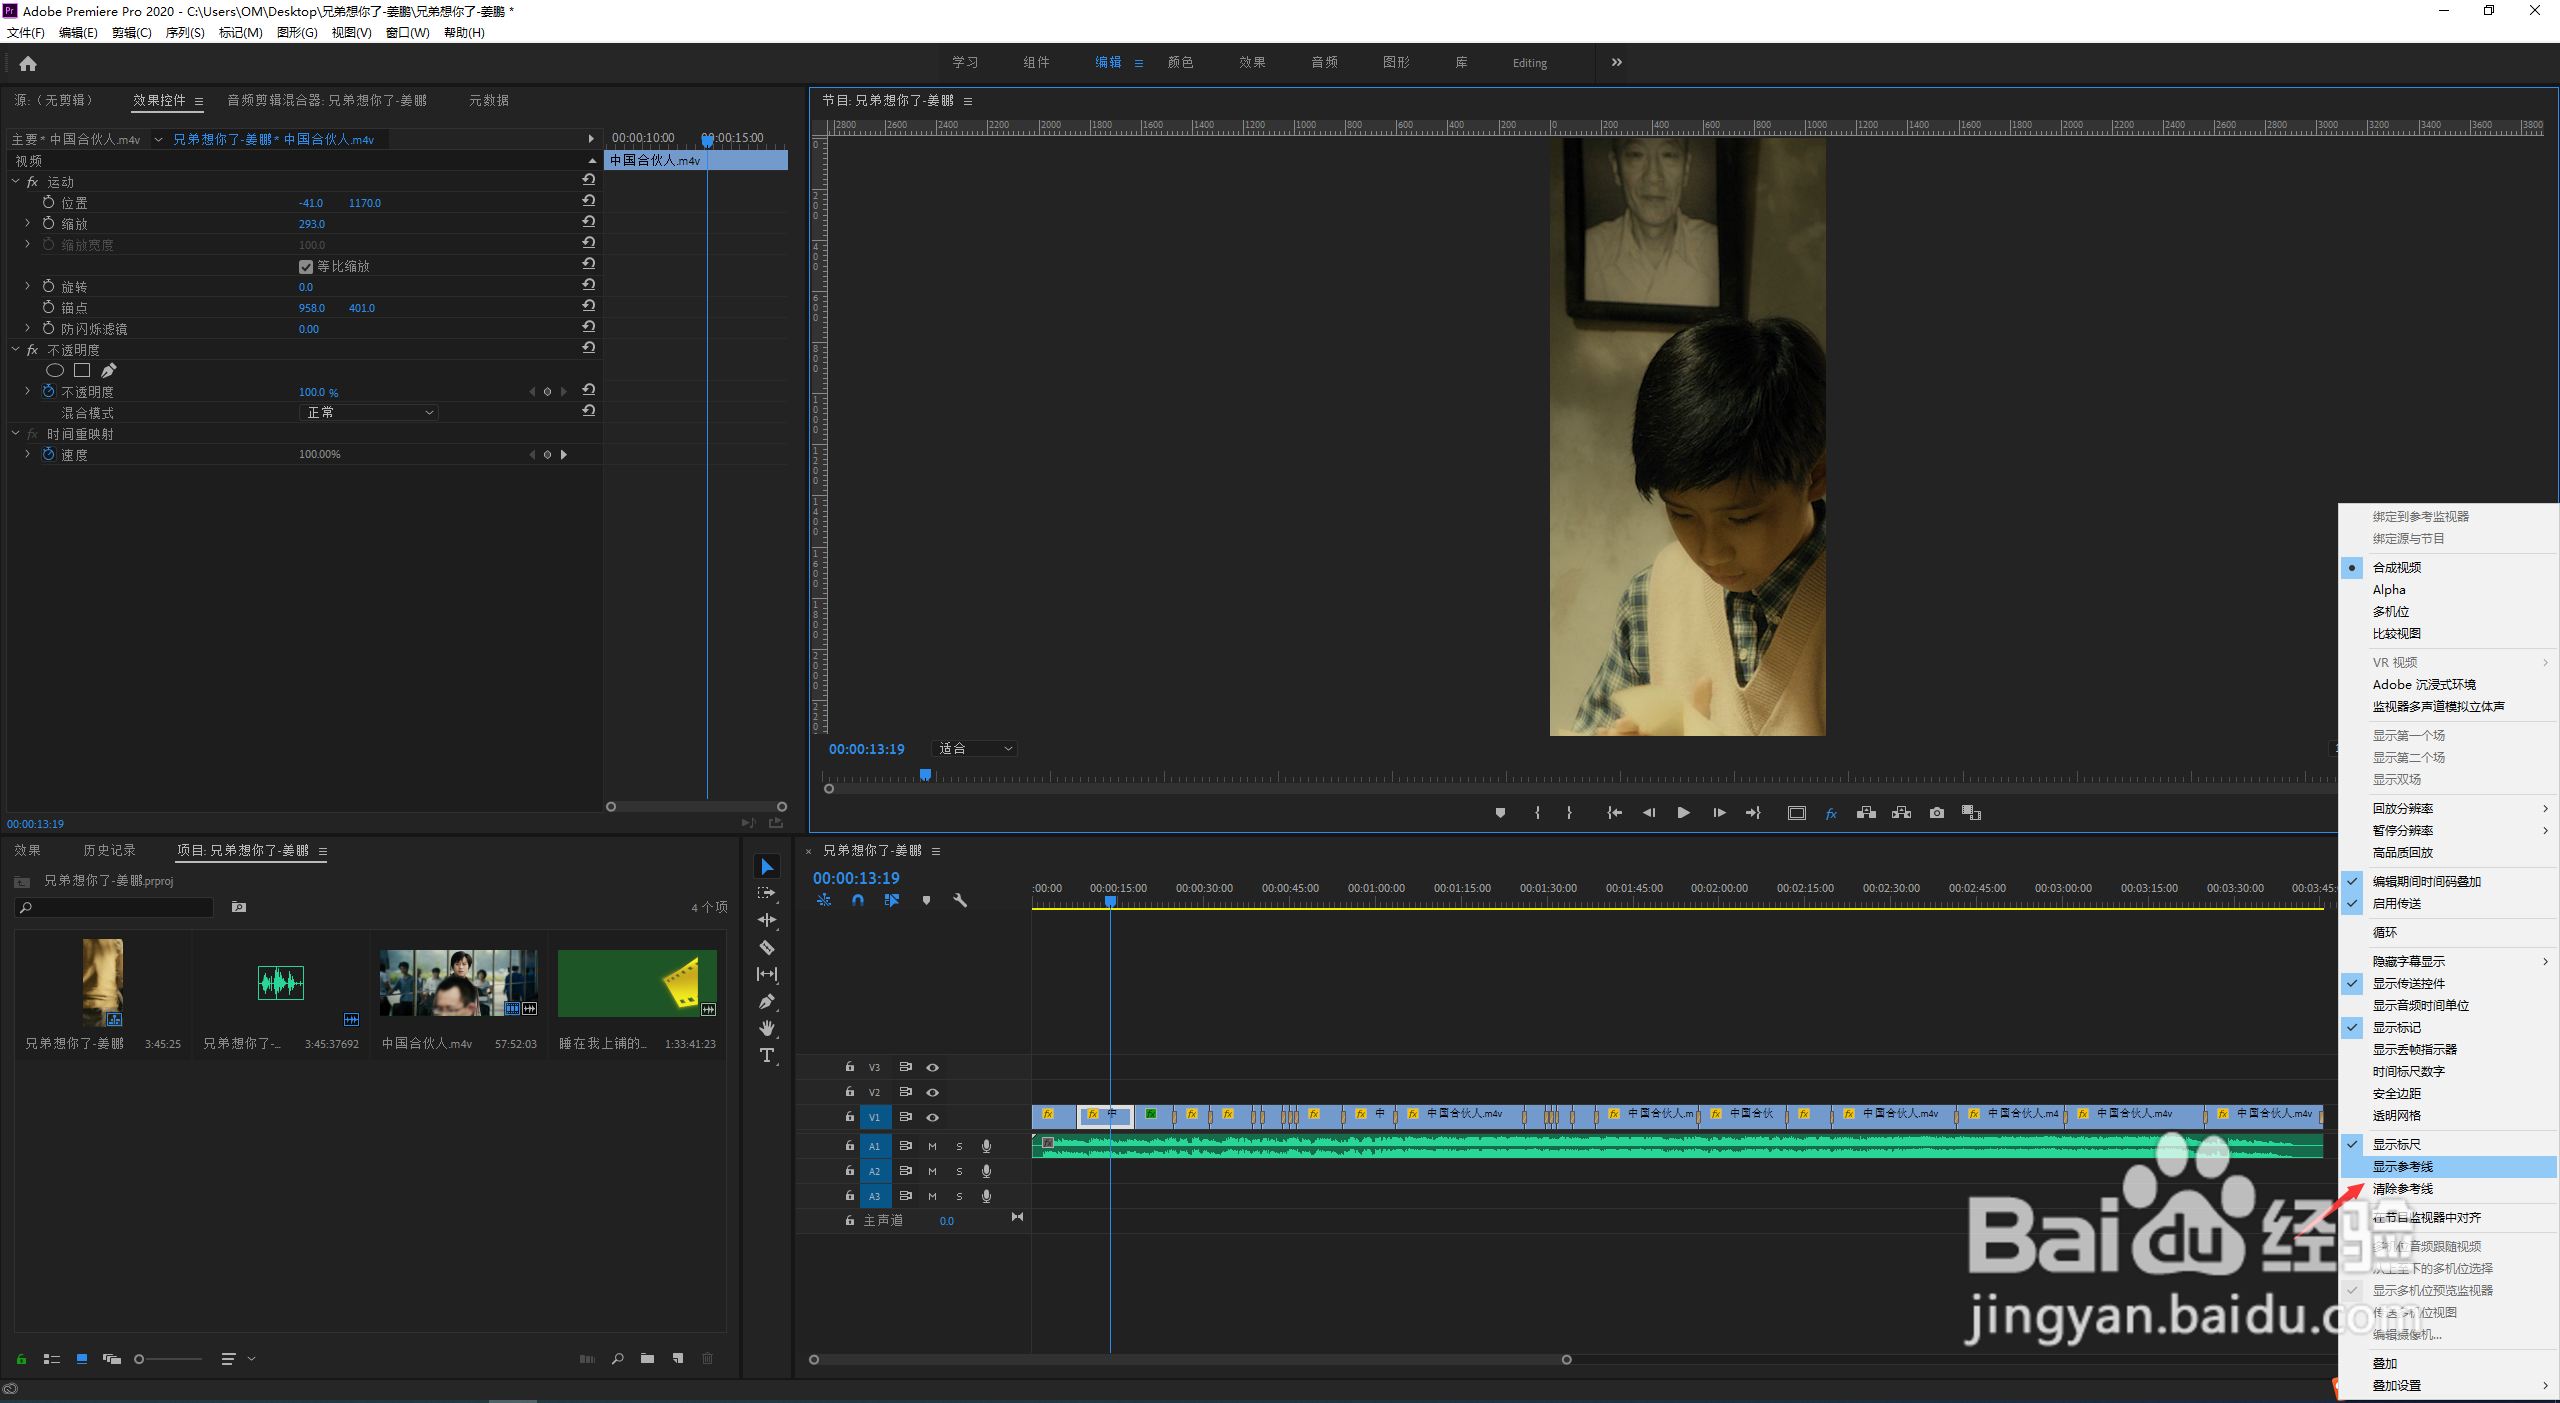
Task: Toggle V1 track visibility eye
Action: pyautogui.click(x=932, y=1117)
